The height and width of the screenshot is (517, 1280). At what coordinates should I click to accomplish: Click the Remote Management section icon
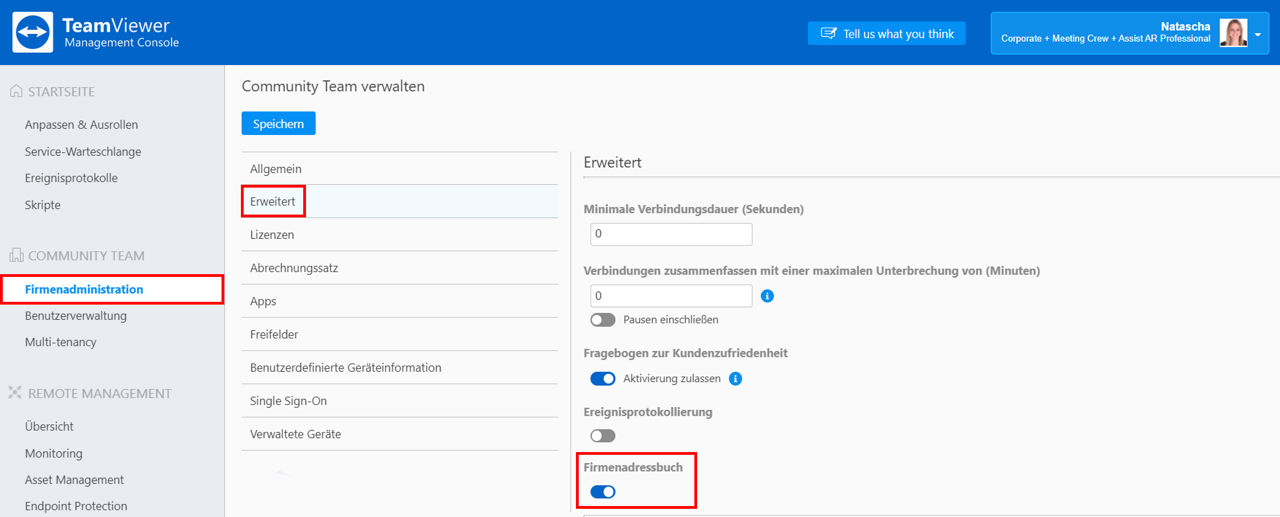point(16,394)
